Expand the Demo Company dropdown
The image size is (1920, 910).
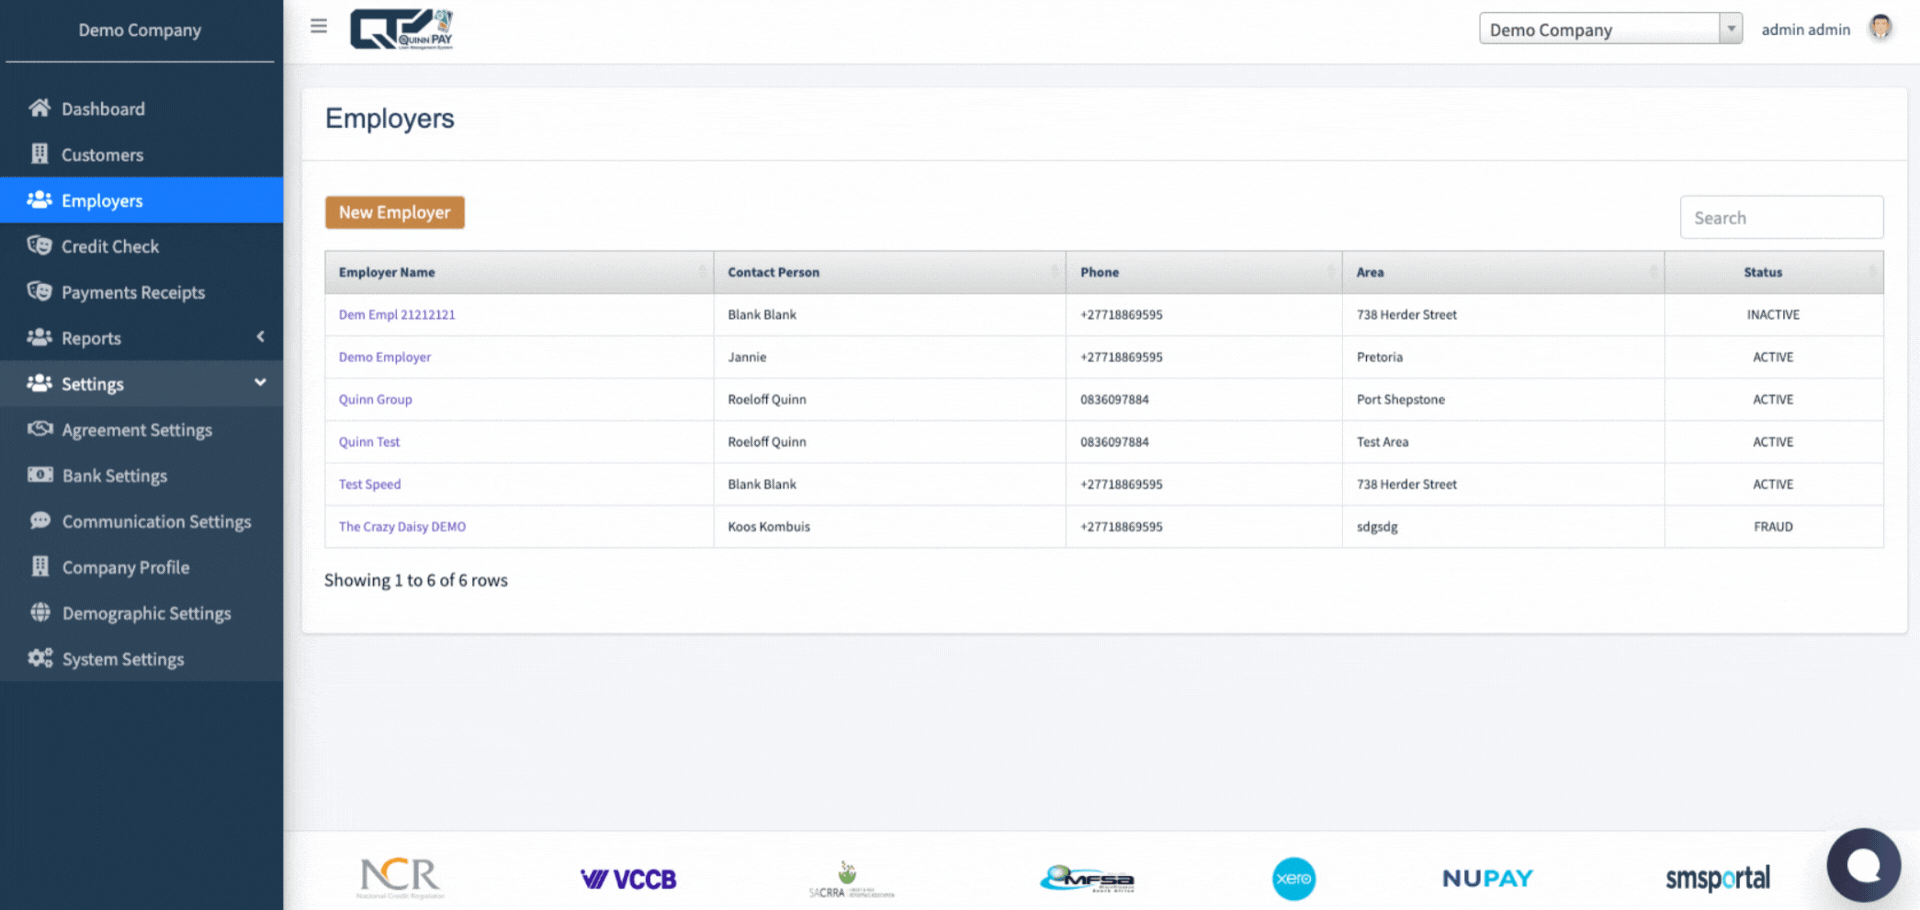1730,28
